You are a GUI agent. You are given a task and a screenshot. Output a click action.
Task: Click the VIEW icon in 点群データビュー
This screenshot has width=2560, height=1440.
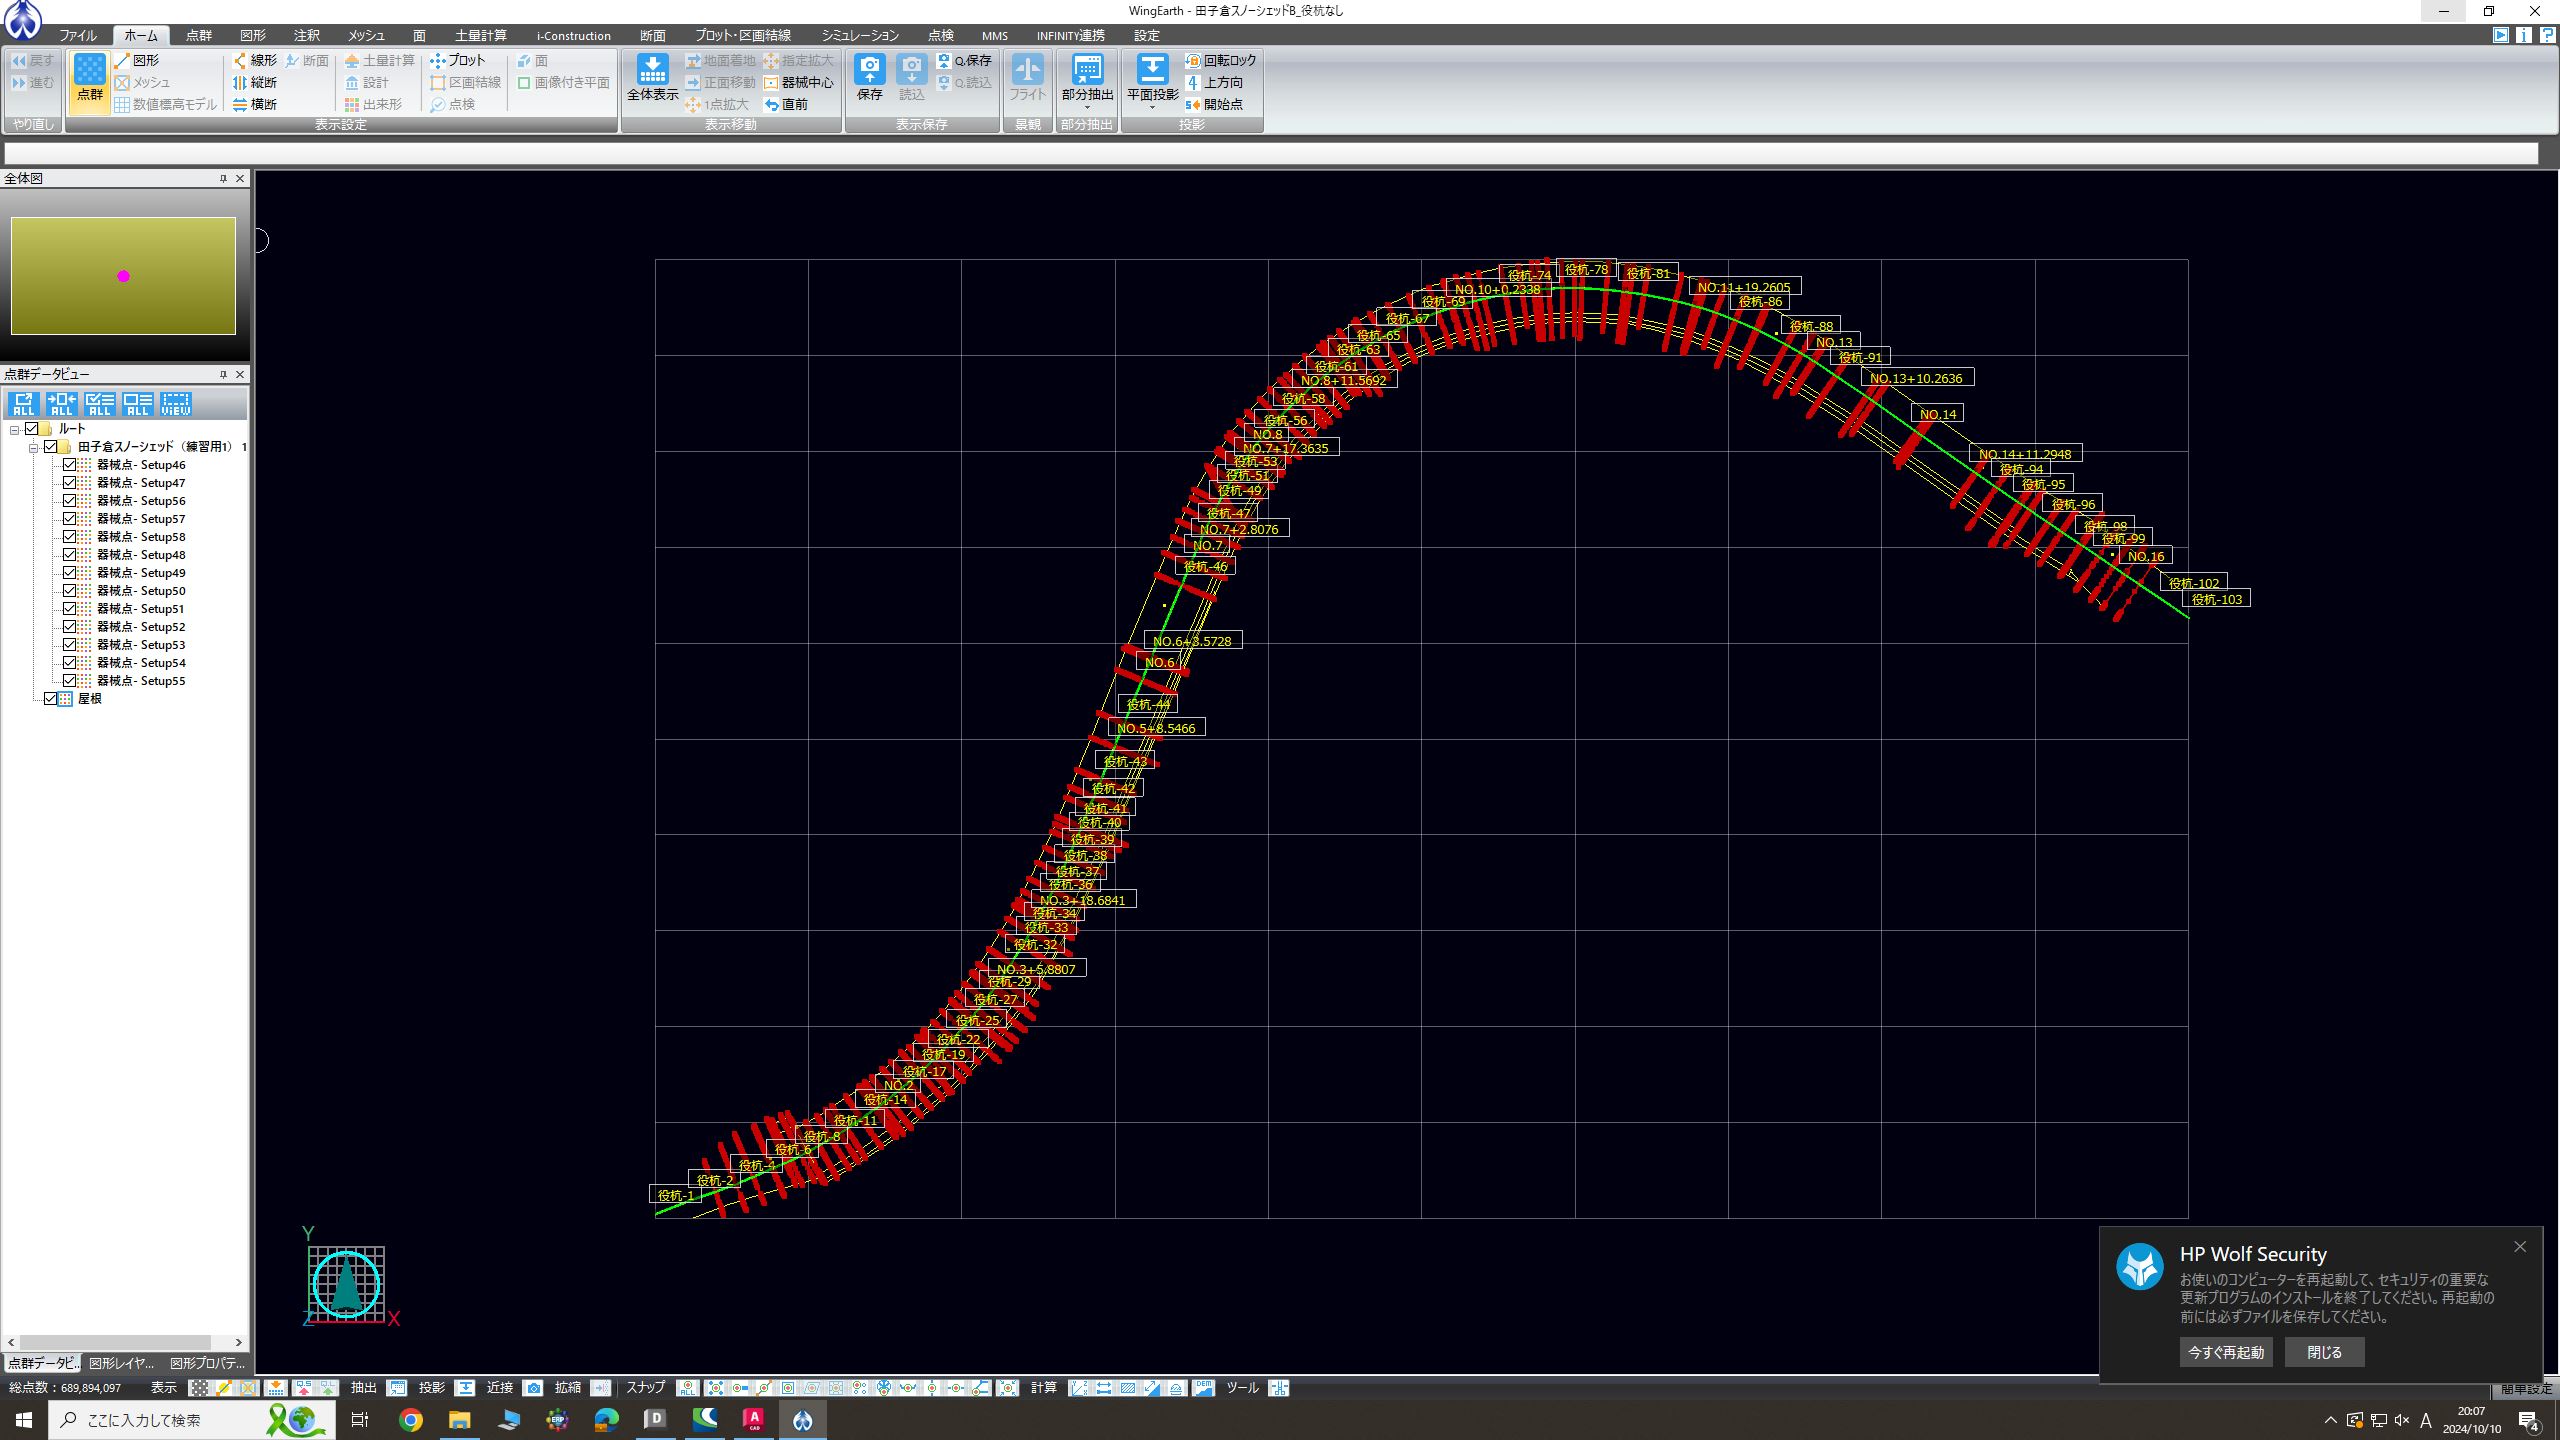click(x=175, y=404)
